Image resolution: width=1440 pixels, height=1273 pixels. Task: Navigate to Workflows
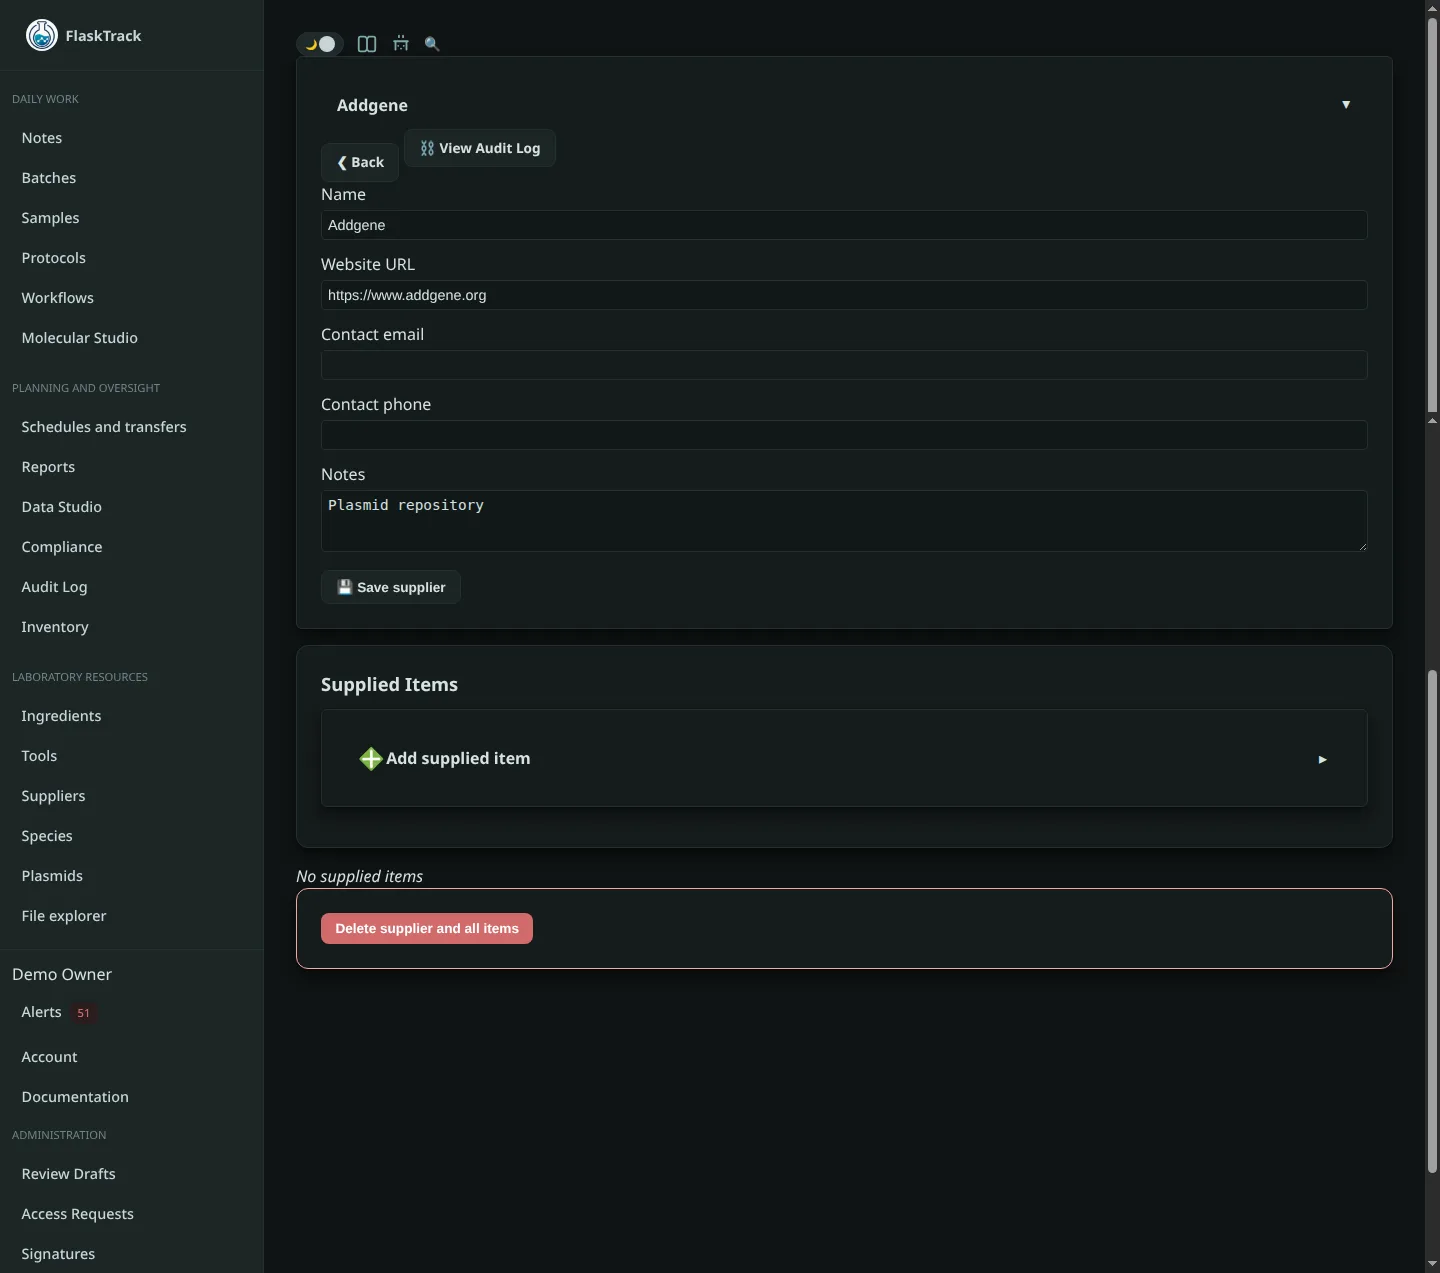point(58,298)
